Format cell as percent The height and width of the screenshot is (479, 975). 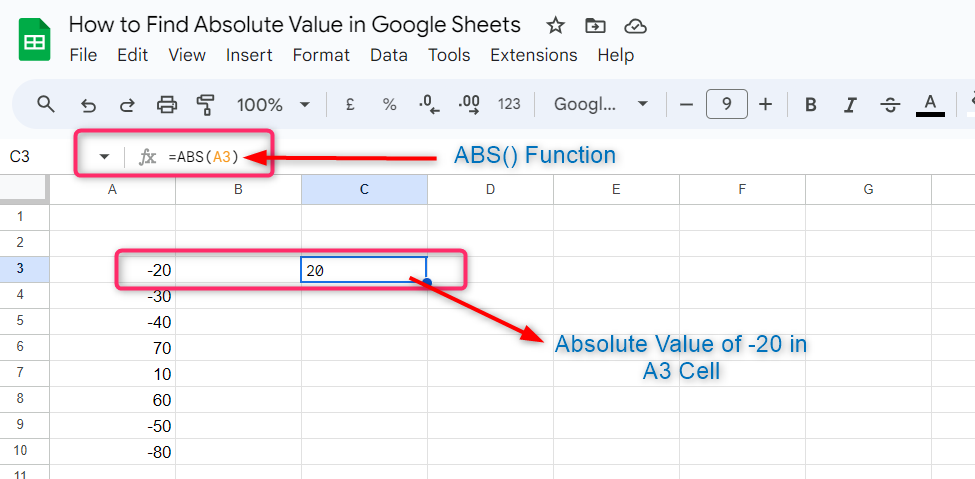[390, 104]
